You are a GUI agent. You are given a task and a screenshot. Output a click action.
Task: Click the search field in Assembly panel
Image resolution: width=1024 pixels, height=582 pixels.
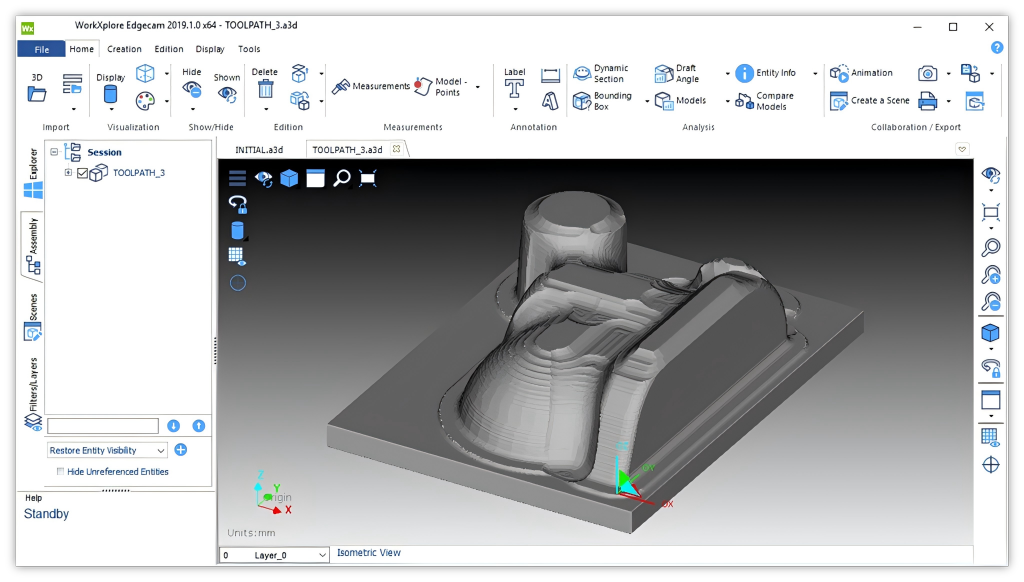pos(103,426)
